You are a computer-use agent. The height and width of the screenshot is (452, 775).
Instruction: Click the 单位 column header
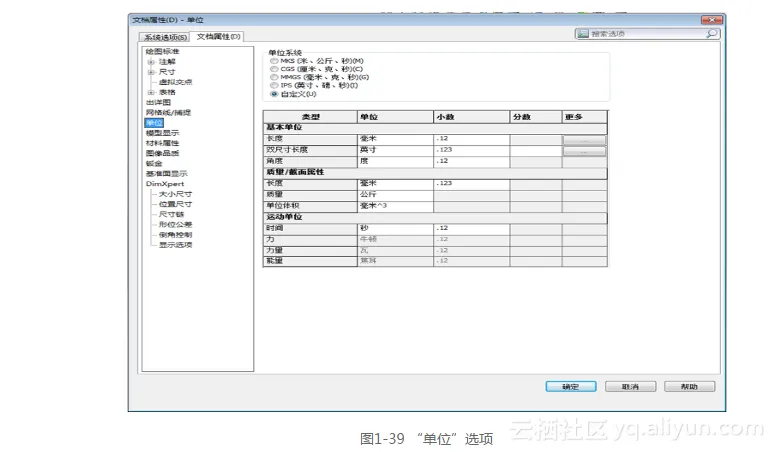coord(395,117)
